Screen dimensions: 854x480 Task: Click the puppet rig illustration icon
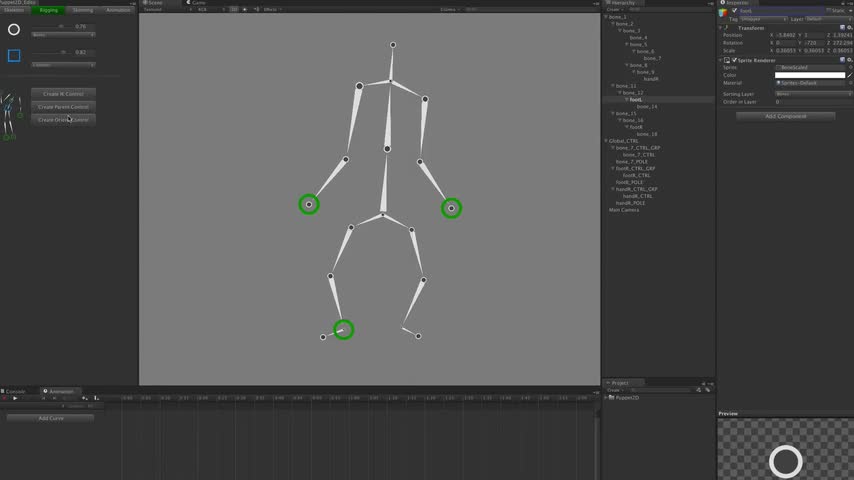11,117
